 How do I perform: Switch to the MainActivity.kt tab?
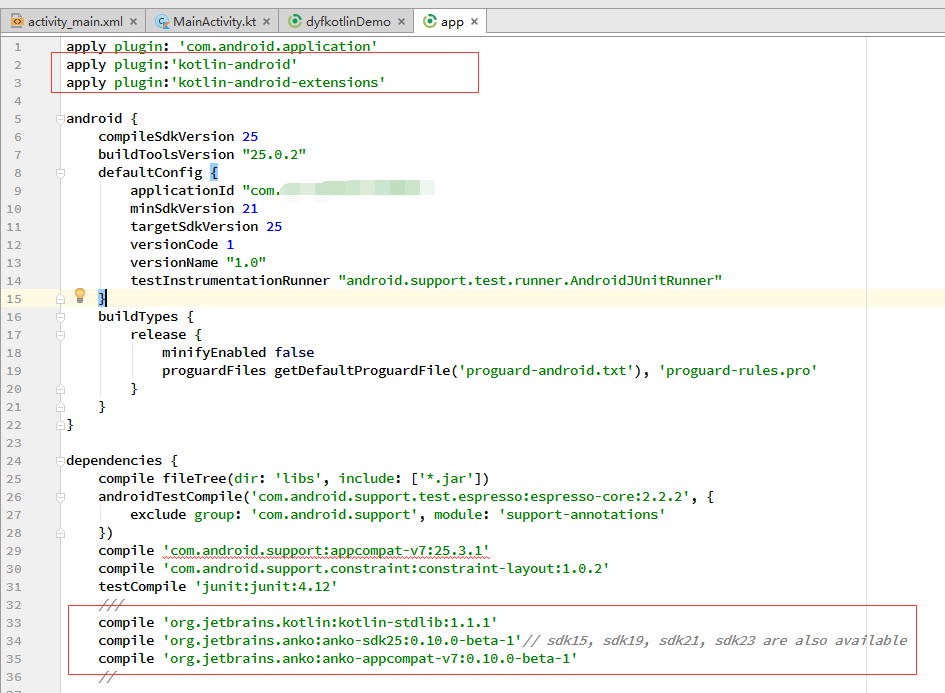pos(214,22)
